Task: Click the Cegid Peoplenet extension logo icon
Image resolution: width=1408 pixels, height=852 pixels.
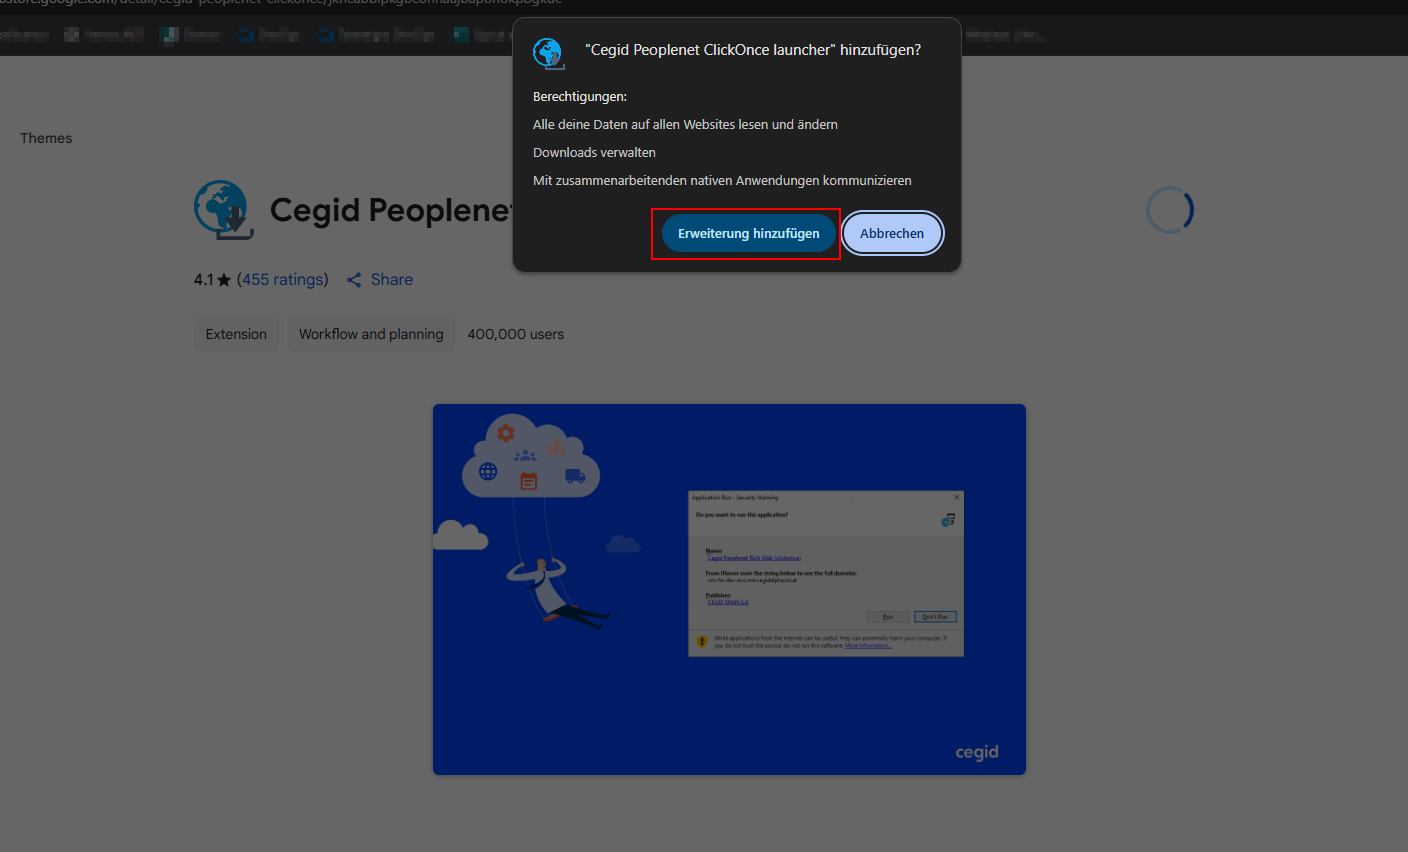Action: pyautogui.click(x=223, y=210)
